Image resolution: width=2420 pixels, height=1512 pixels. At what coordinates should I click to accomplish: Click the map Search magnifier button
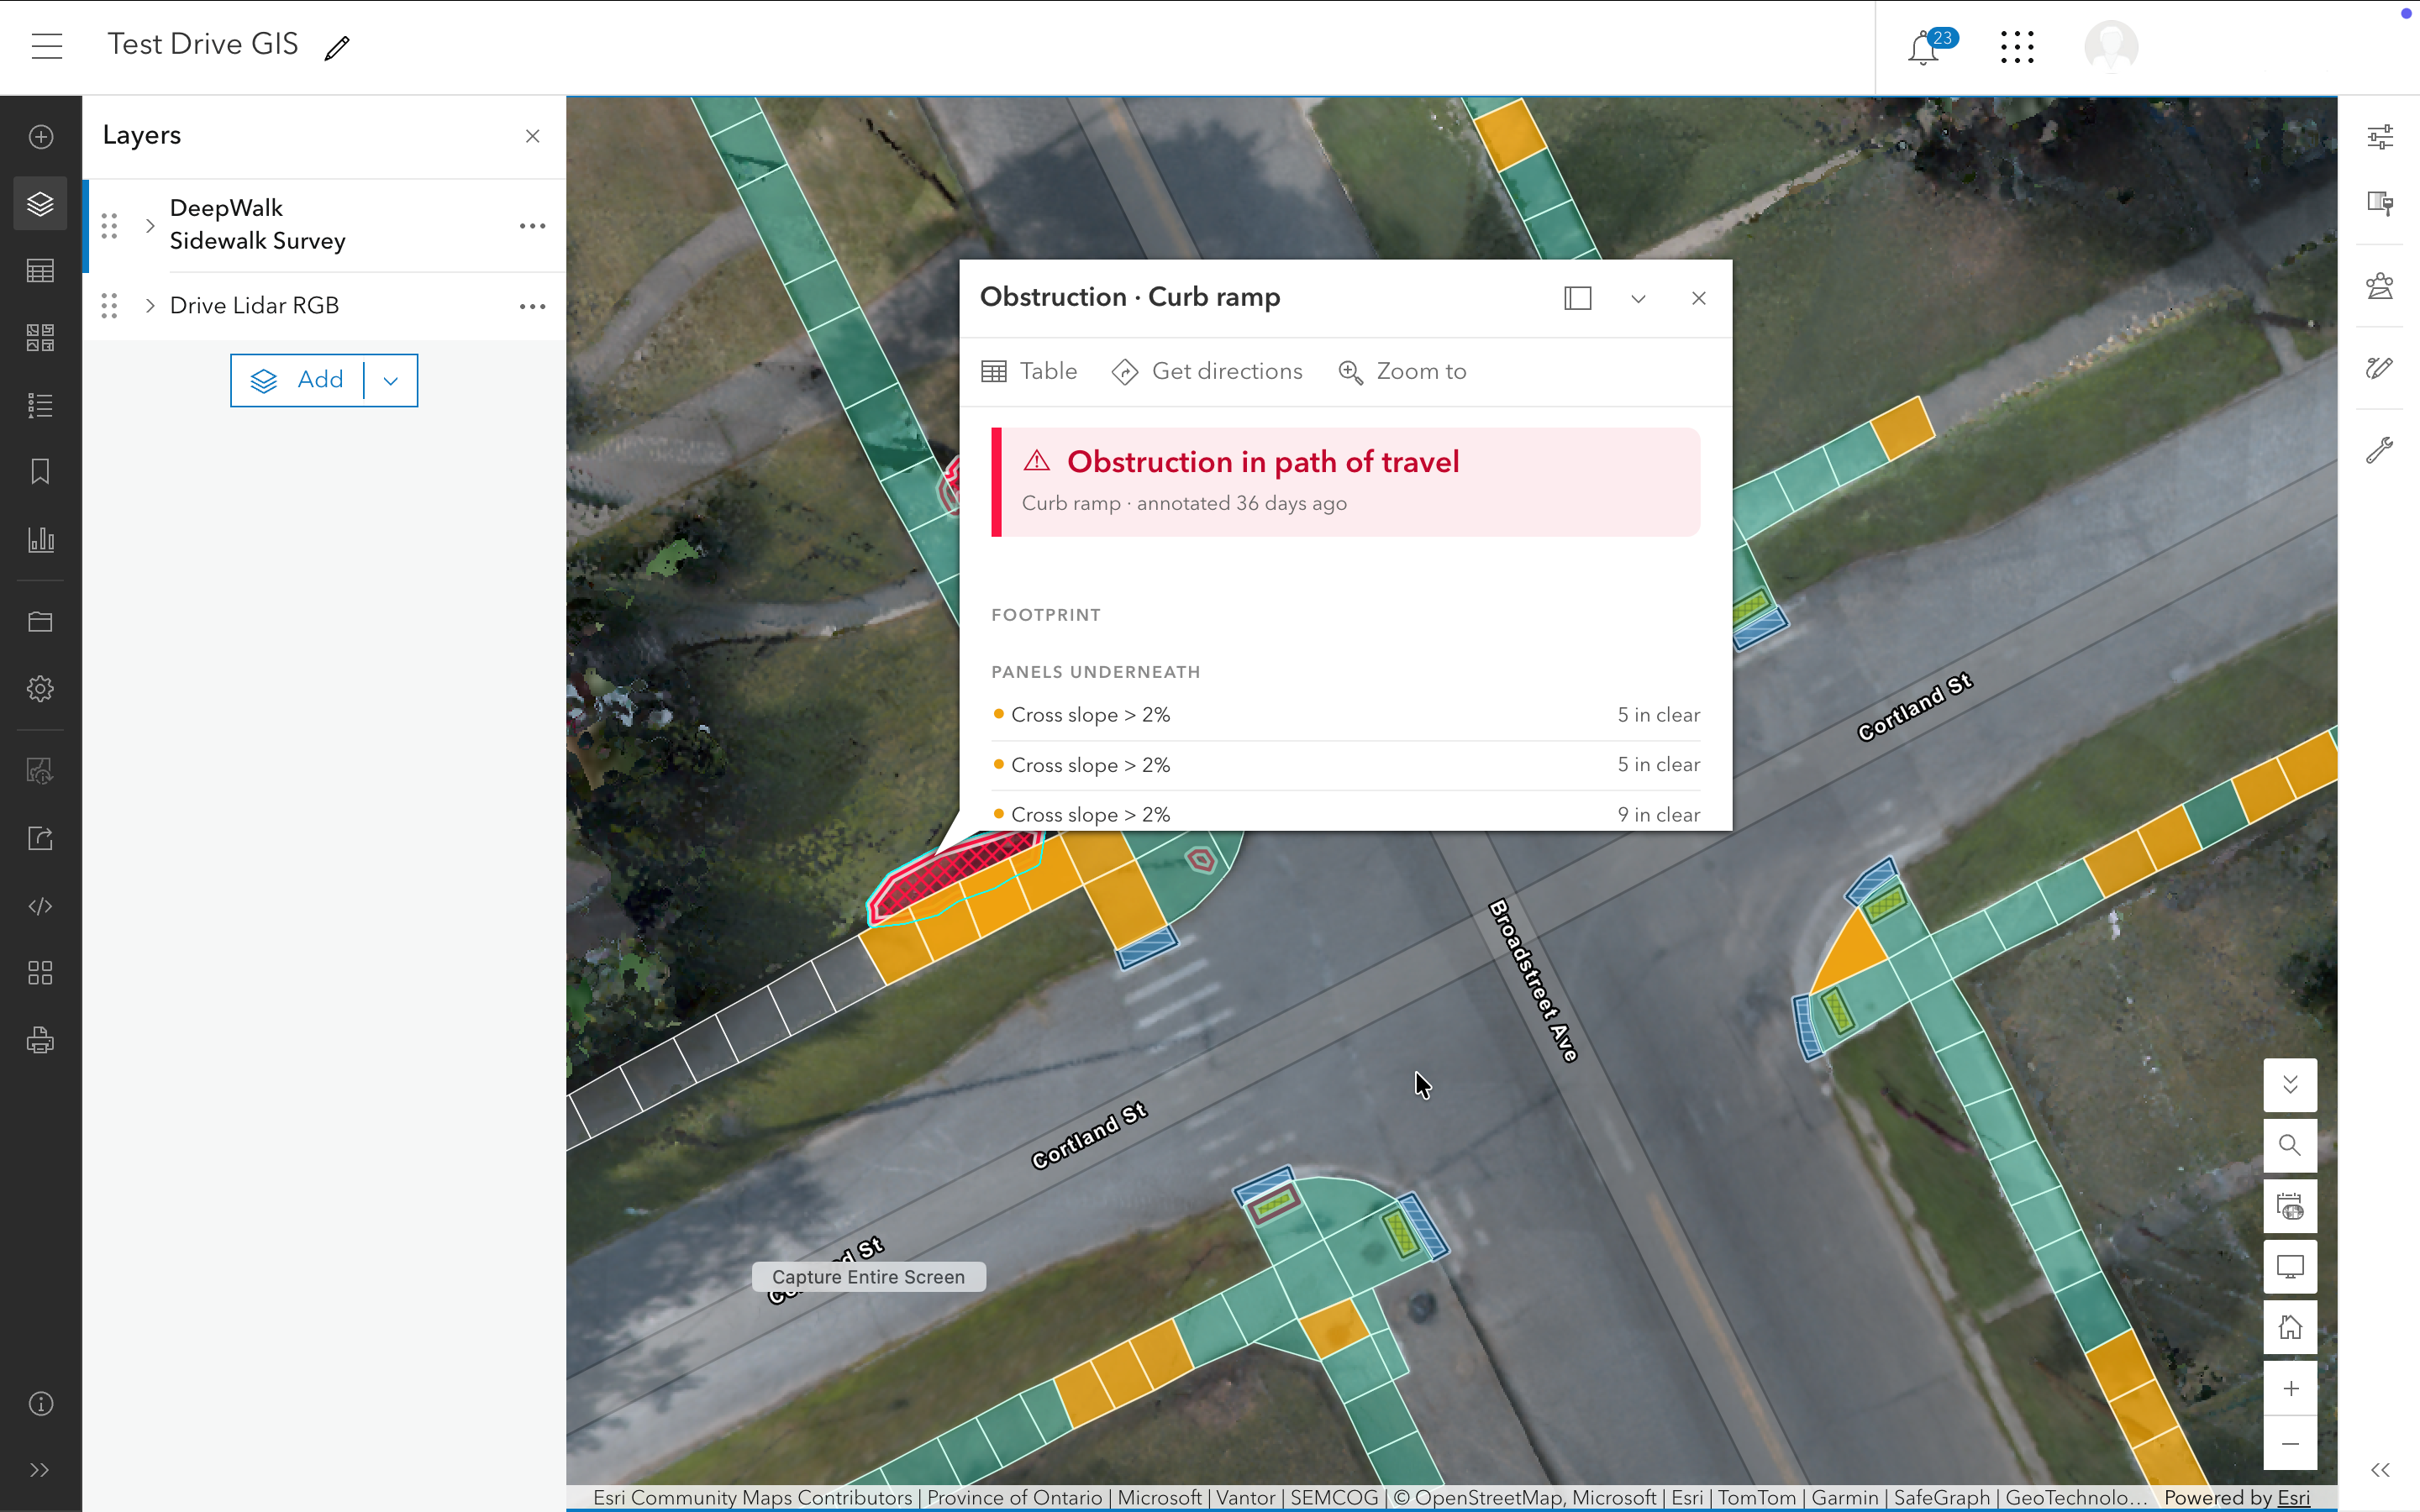click(x=2290, y=1145)
